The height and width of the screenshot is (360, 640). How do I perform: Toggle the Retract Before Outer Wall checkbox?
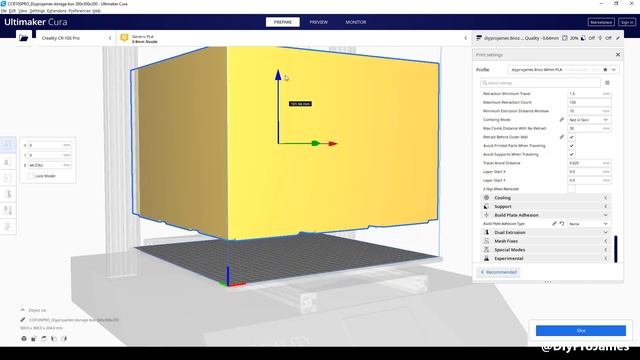pyautogui.click(x=571, y=137)
